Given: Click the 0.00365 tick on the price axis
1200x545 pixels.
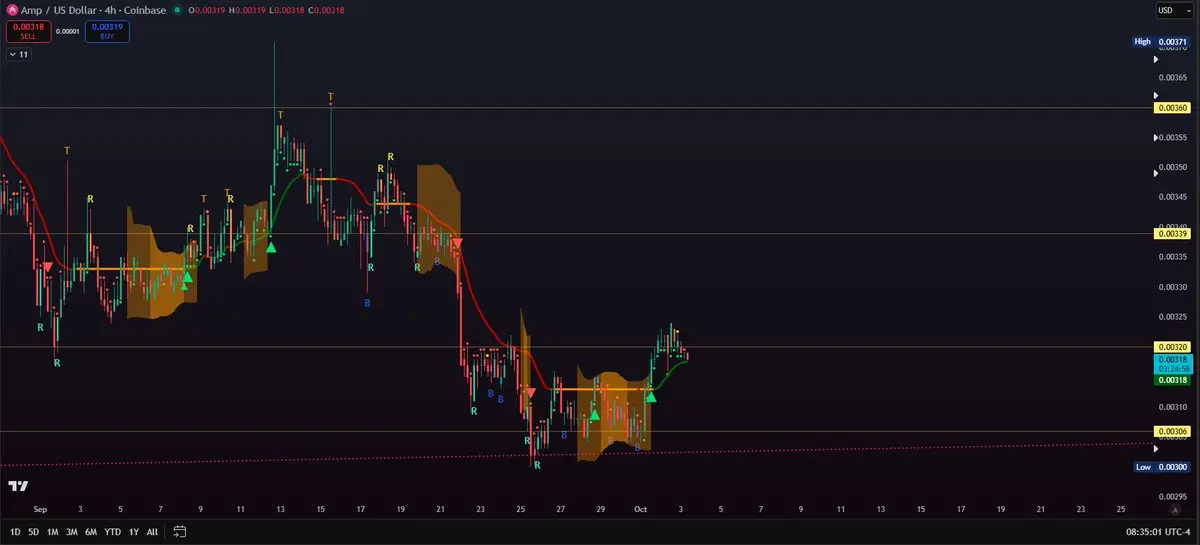Looking at the screenshot, I should [x=1172, y=77].
